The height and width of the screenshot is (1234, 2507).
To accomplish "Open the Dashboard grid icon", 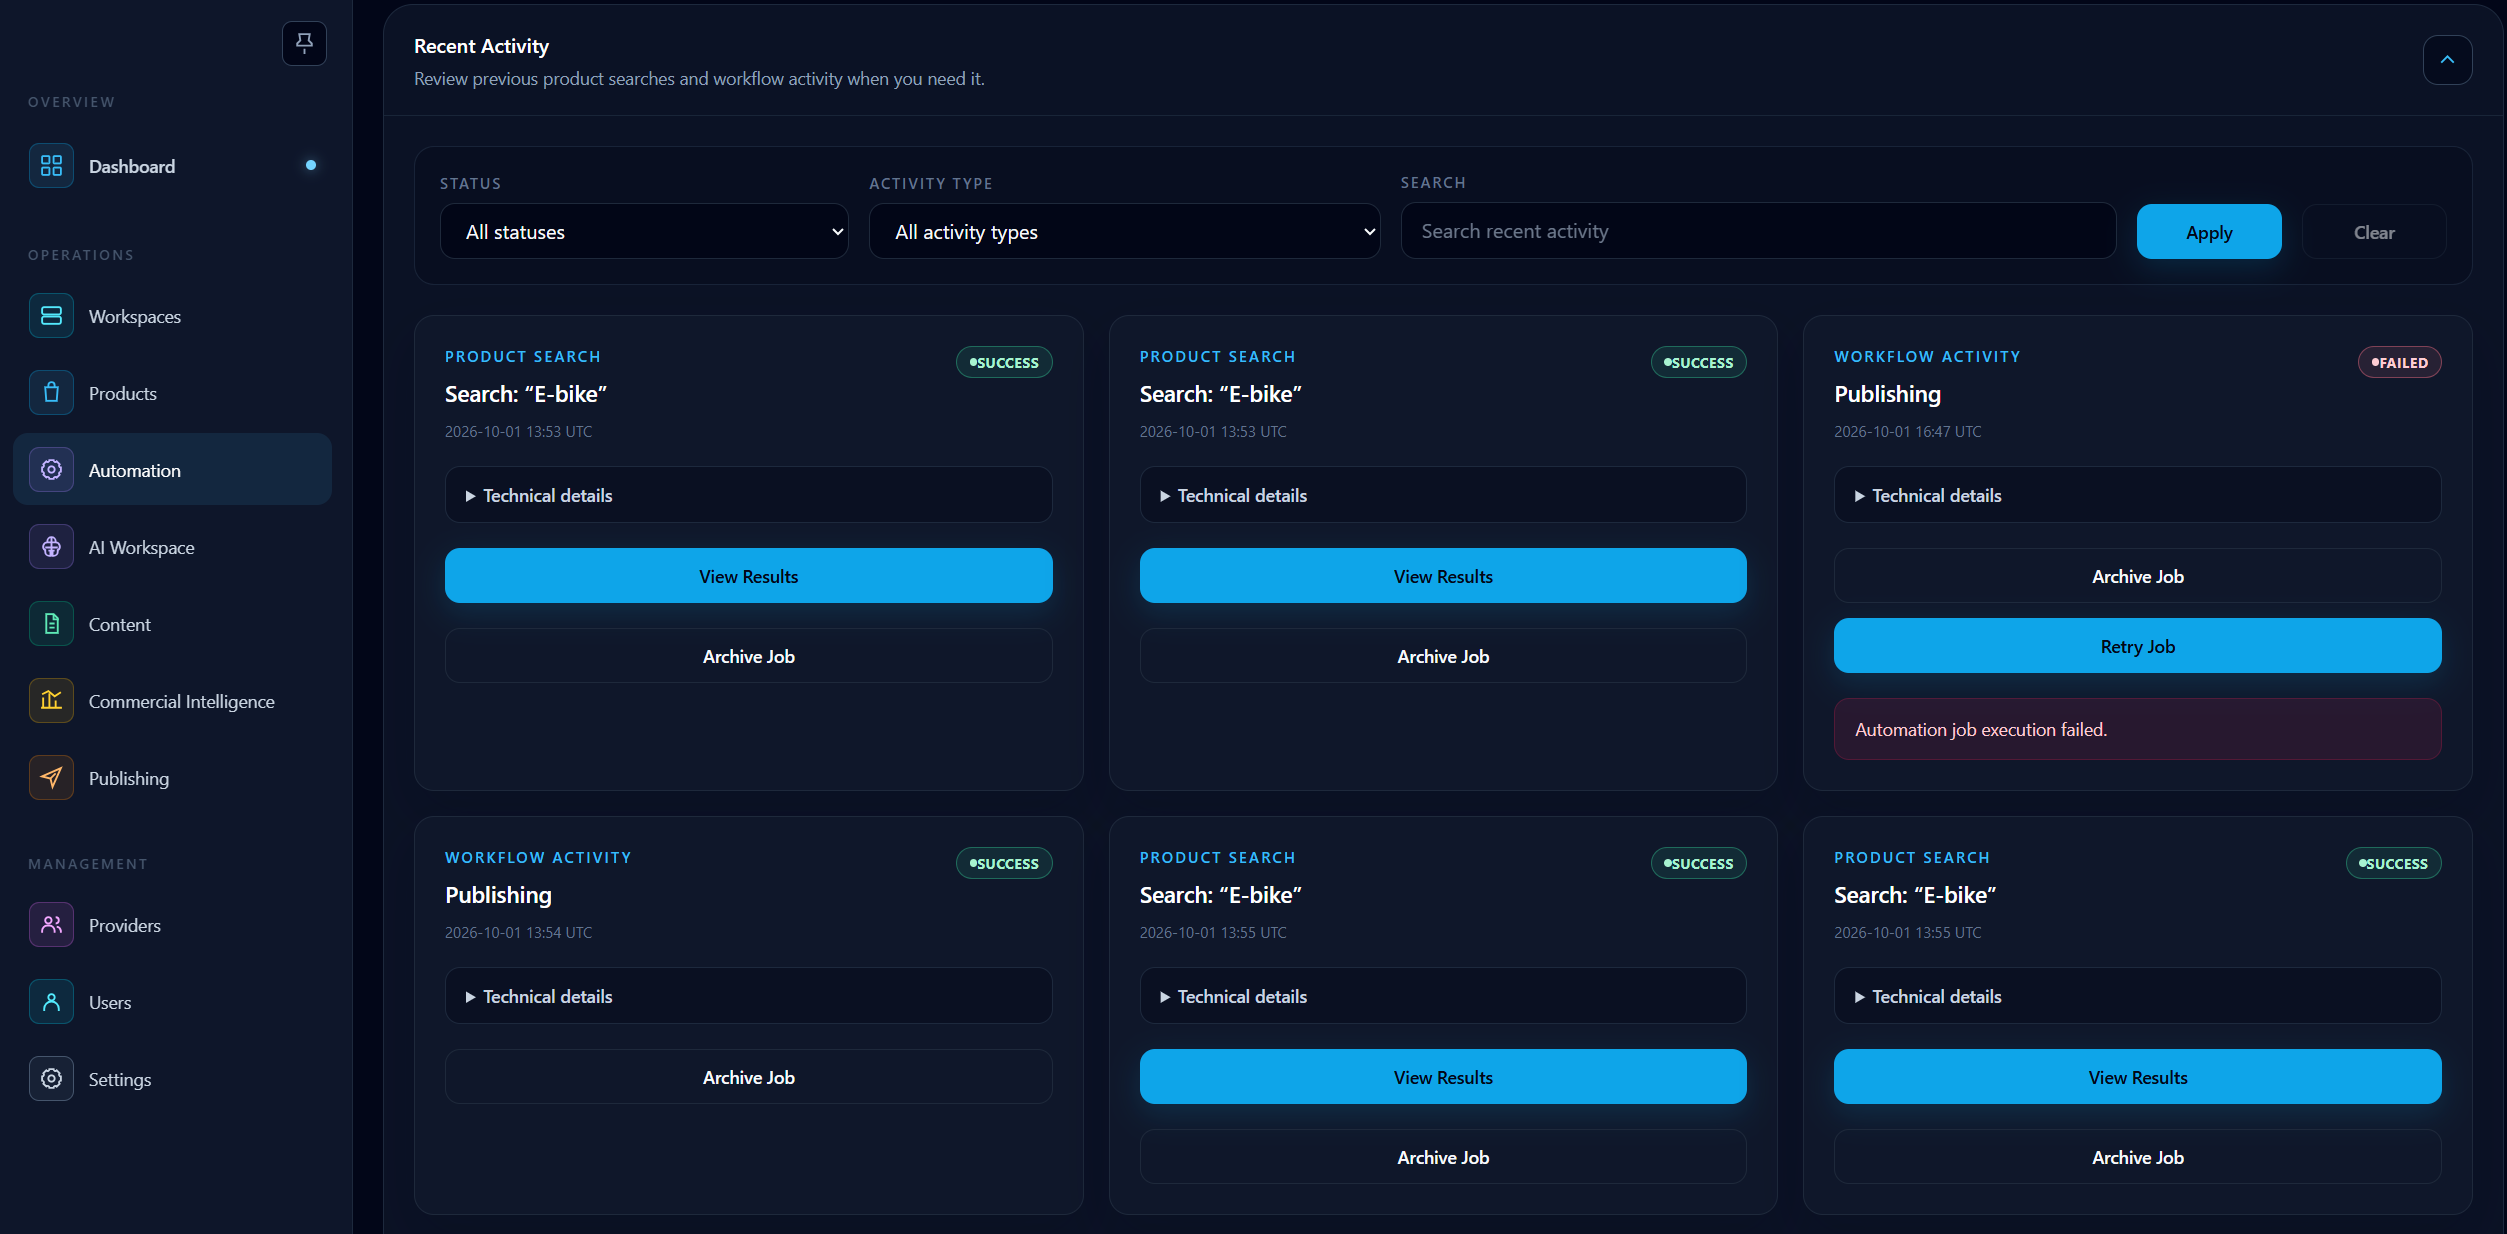I will point(51,166).
